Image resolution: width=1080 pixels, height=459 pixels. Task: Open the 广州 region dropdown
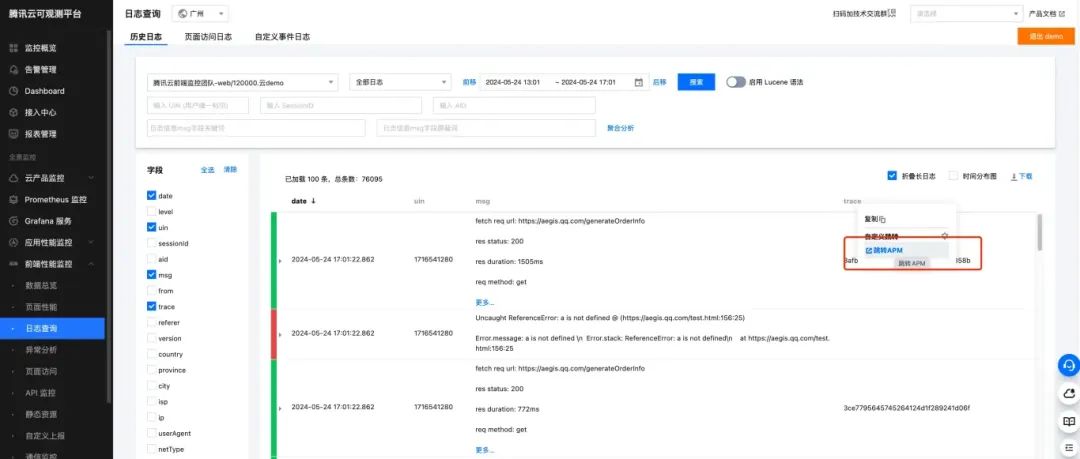[200, 14]
